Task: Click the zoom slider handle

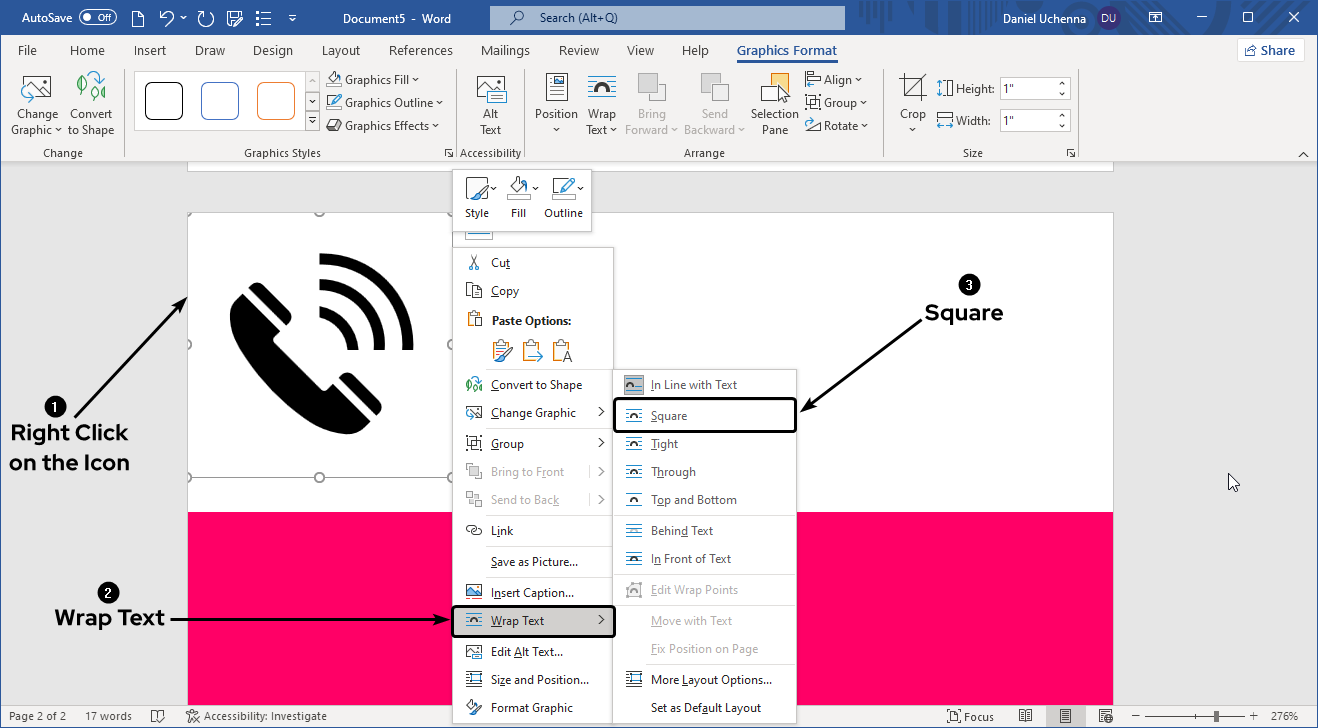Action: pos(1216,716)
